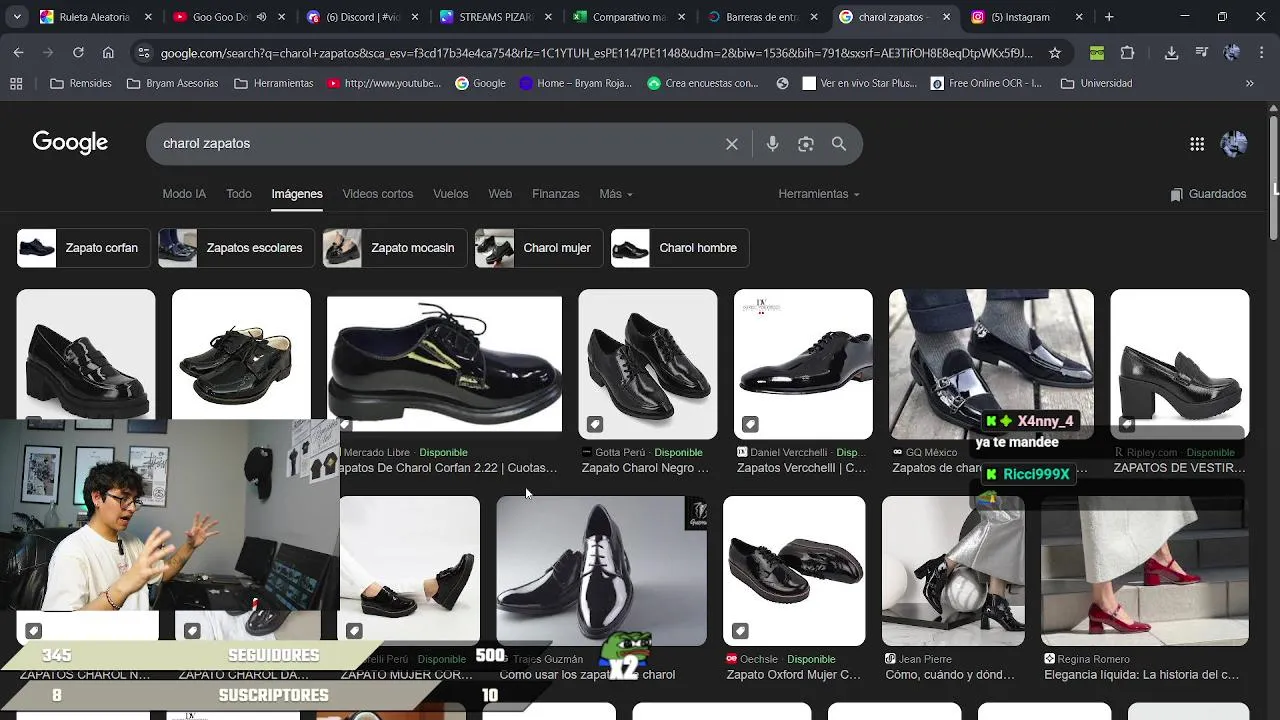
Task: Select Todo results filter
Action: coord(239,194)
